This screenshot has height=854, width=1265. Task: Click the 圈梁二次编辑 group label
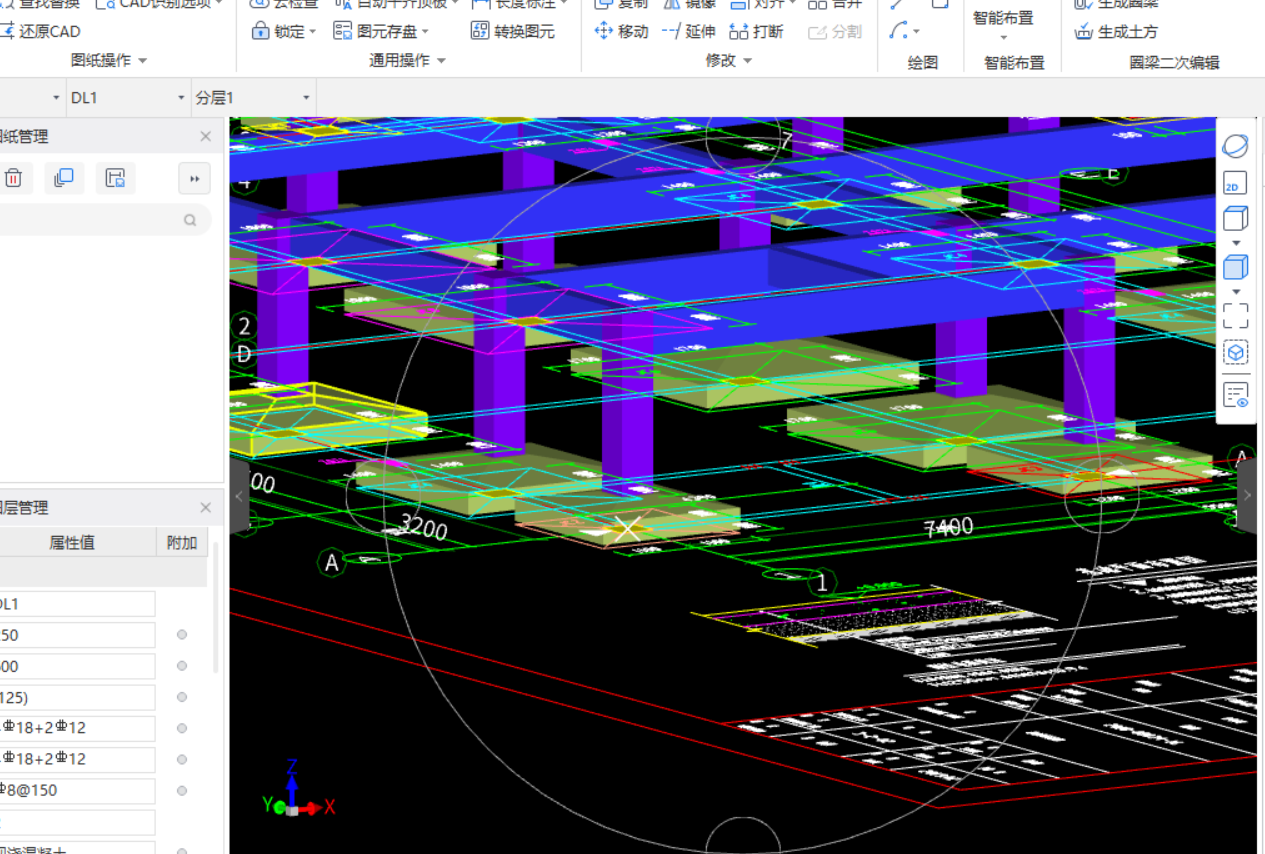tap(1174, 62)
